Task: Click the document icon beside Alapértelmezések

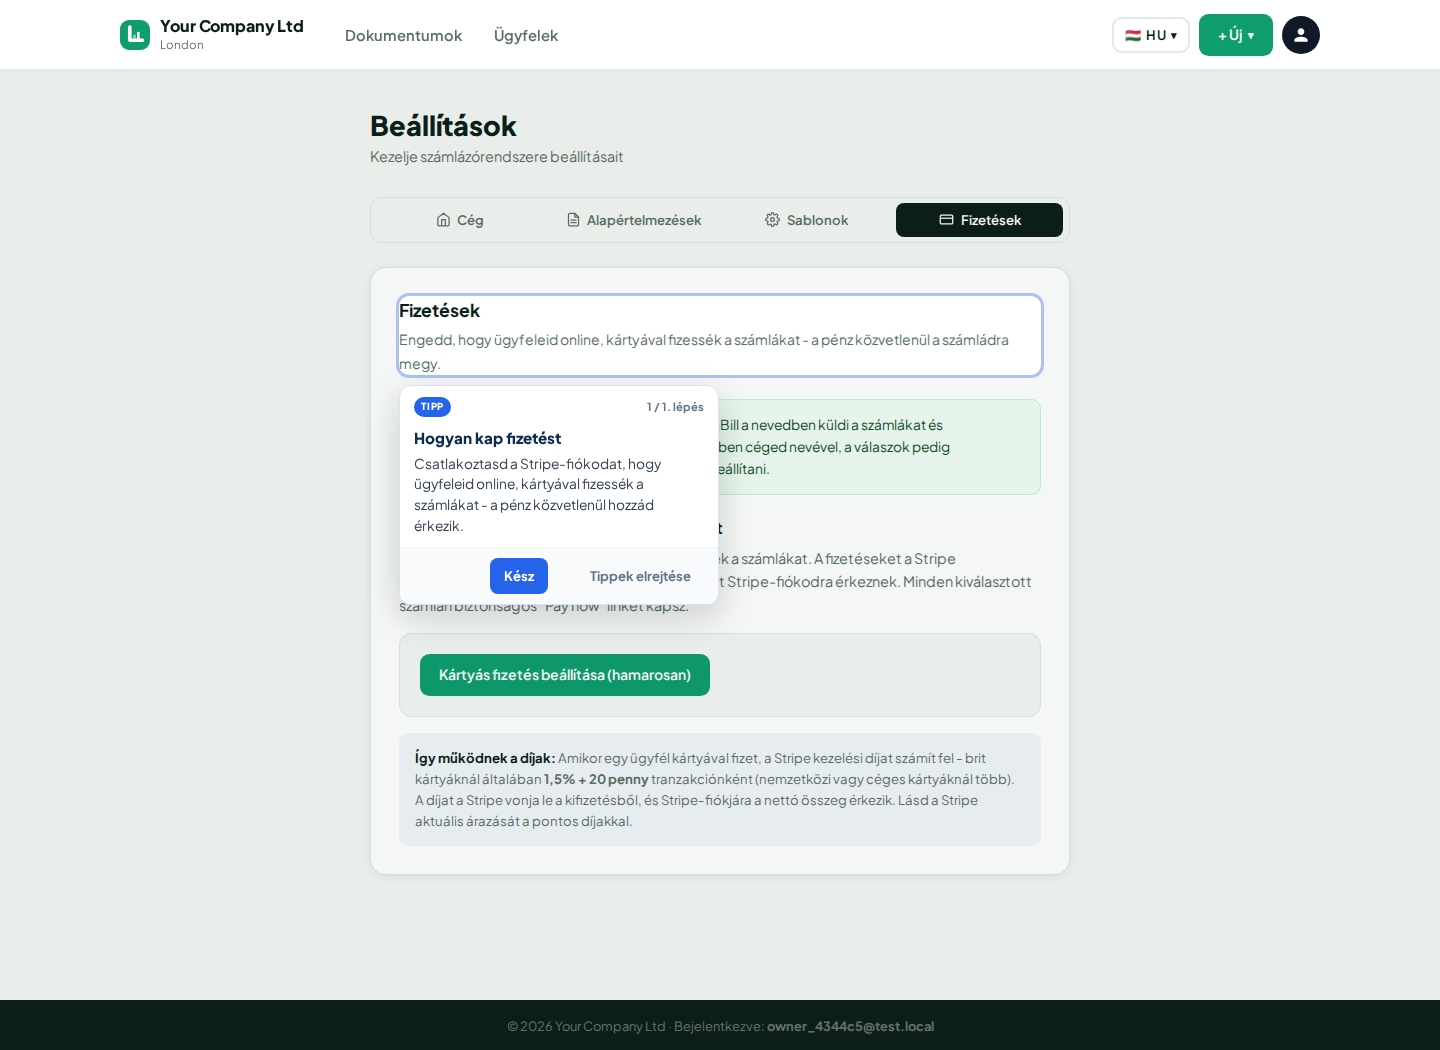Action: coord(573,220)
